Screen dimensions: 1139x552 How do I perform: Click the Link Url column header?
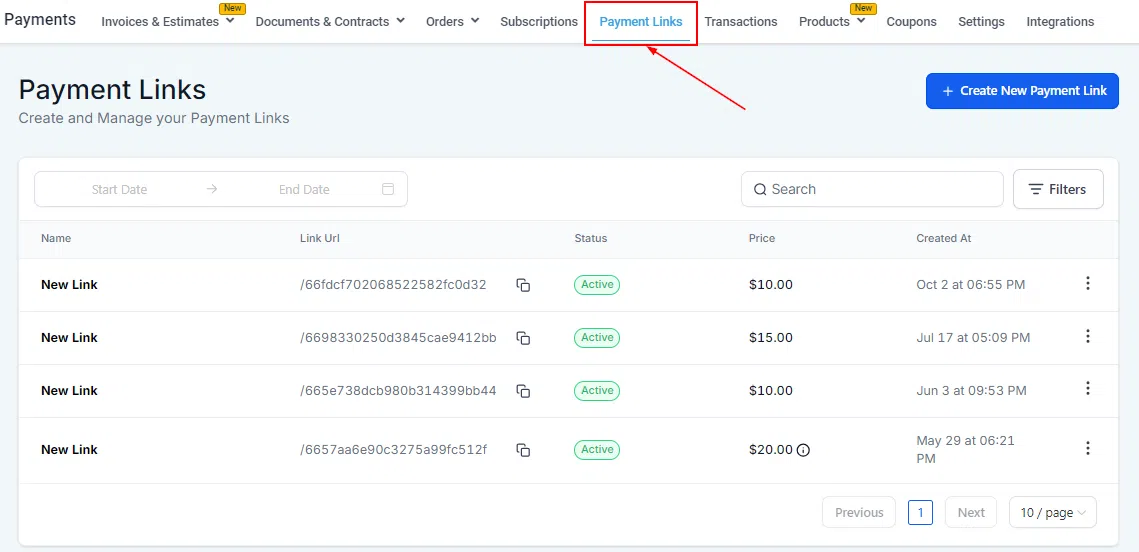(x=320, y=238)
